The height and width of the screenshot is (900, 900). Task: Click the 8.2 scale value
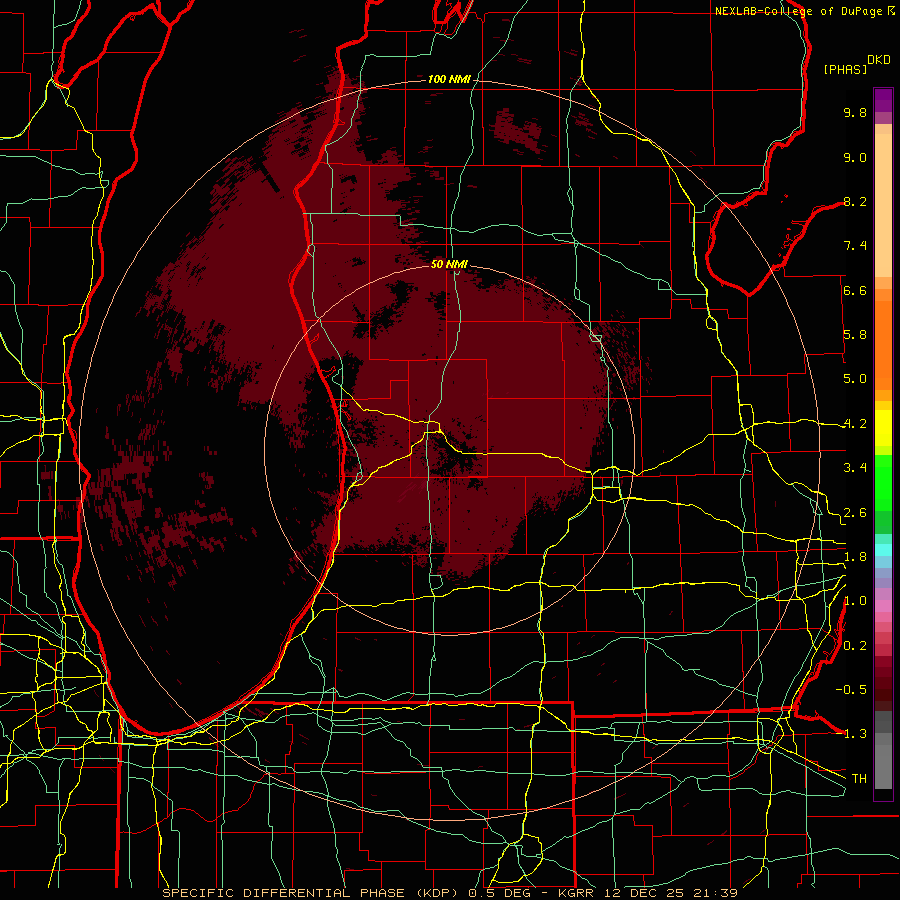[855, 201]
